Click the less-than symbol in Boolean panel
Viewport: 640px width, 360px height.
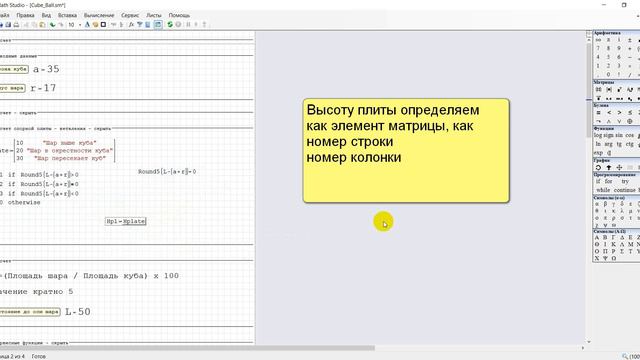609,113
